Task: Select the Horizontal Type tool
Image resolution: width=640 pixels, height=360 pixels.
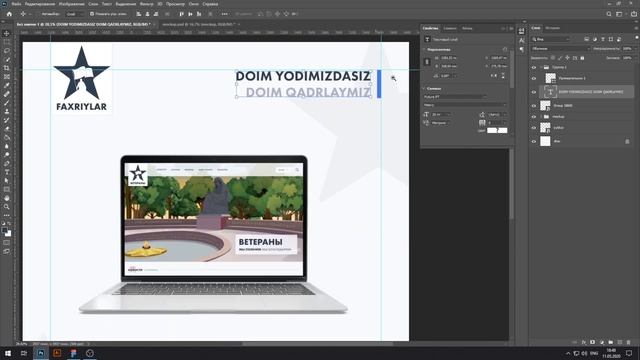Action: click(x=7, y=172)
